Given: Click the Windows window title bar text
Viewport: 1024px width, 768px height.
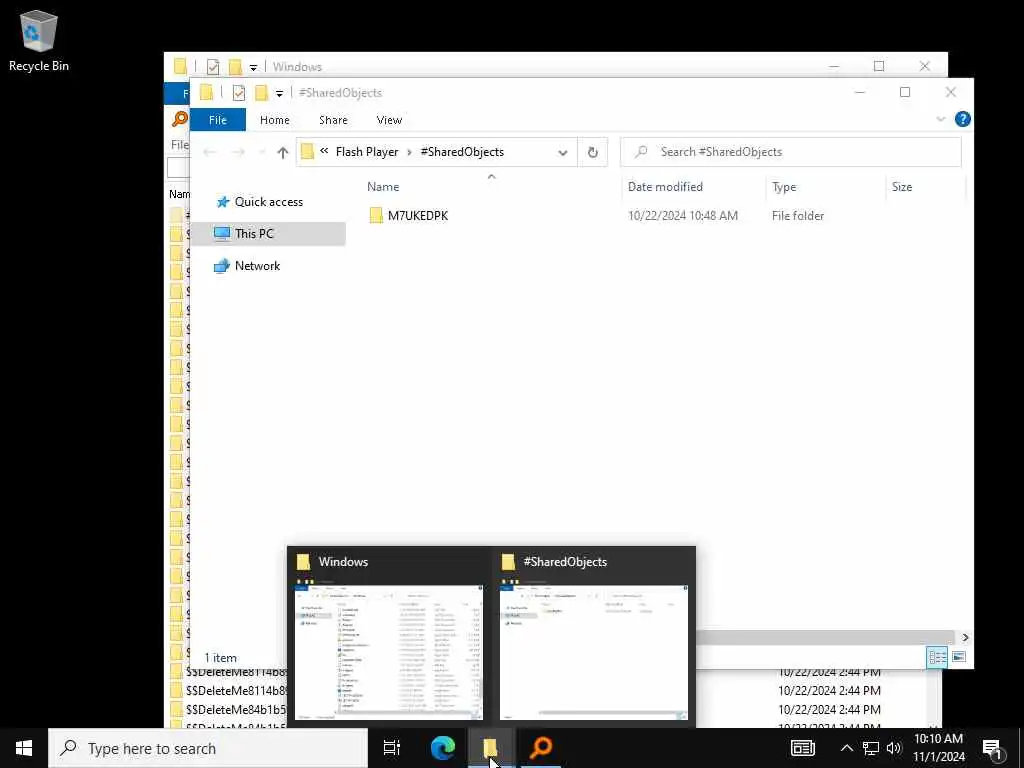Looking at the screenshot, I should pos(297,67).
